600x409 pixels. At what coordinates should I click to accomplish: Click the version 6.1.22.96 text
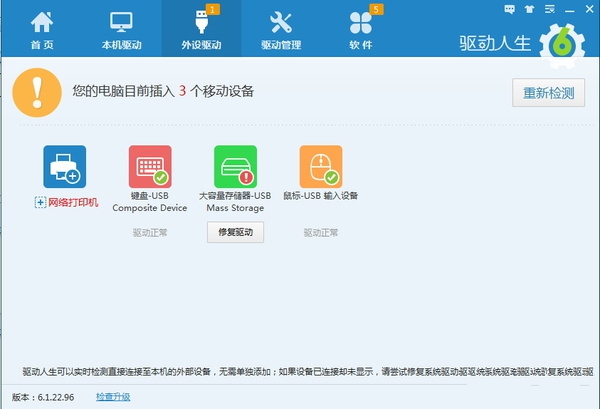coord(43,397)
